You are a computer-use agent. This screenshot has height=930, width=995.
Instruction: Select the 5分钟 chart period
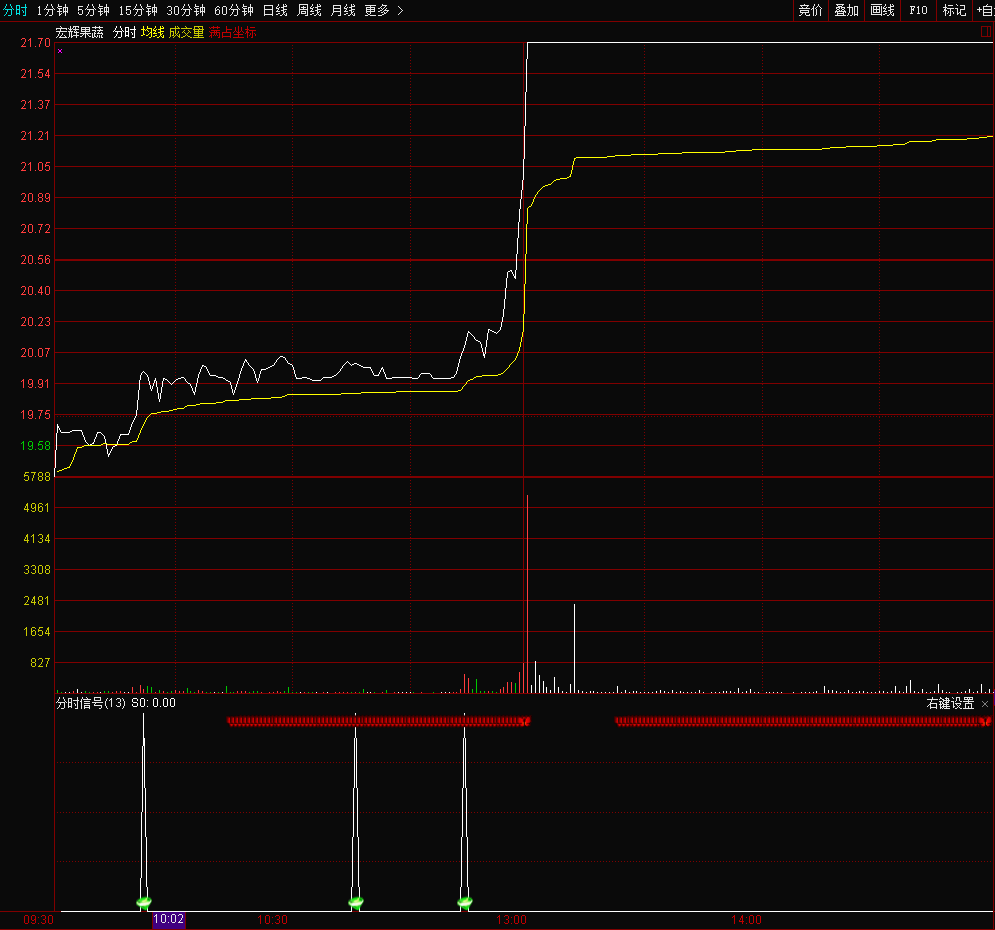point(93,10)
